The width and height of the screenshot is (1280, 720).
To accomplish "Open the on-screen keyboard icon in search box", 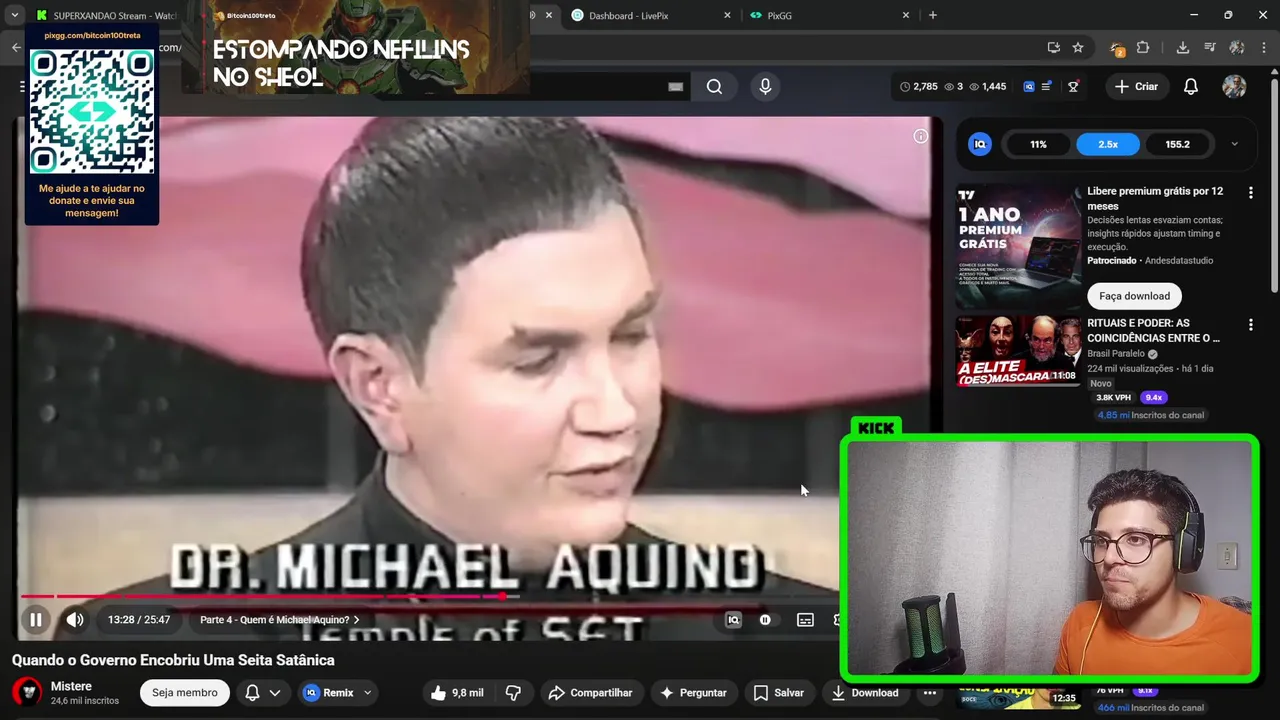I will pos(676,87).
